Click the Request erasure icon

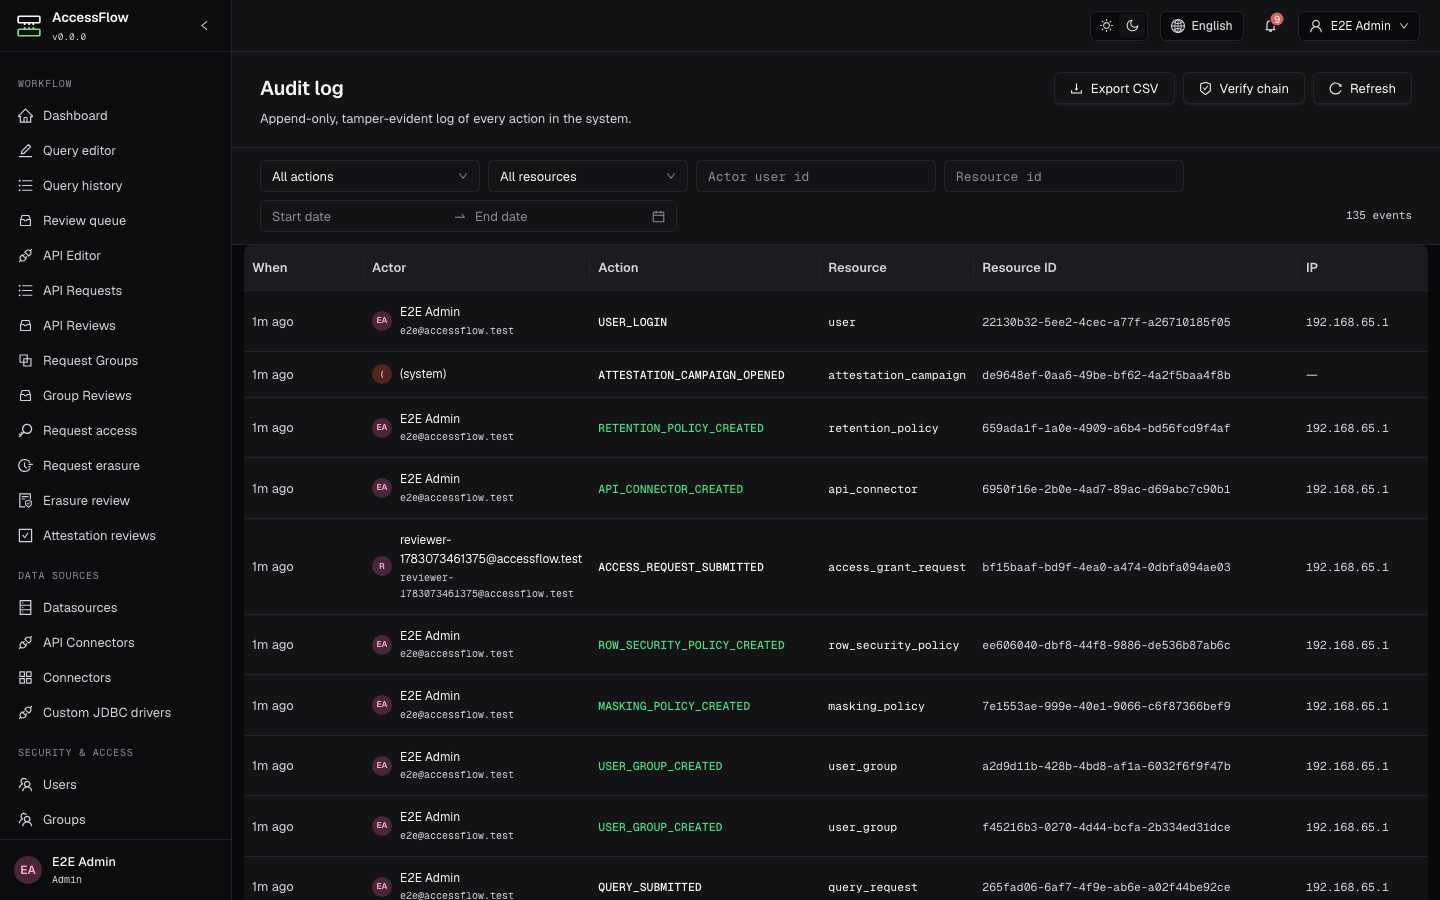(26, 466)
